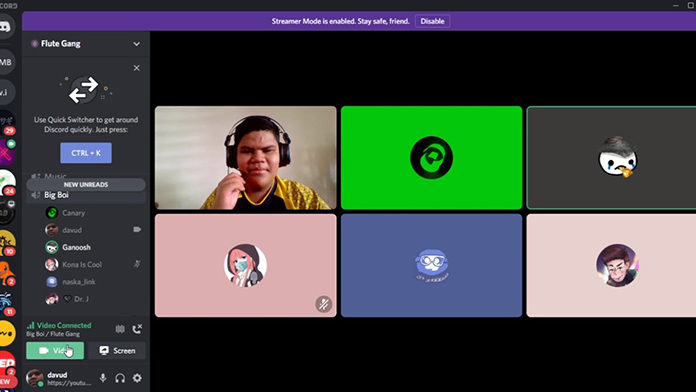The height and width of the screenshot is (392, 696).
Task: Dismiss the Quick Switcher tip panel
Action: [x=136, y=68]
